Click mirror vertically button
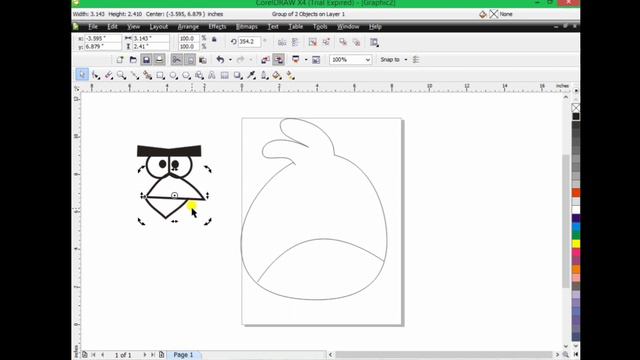Screen dimensions: 640x360 295,42
